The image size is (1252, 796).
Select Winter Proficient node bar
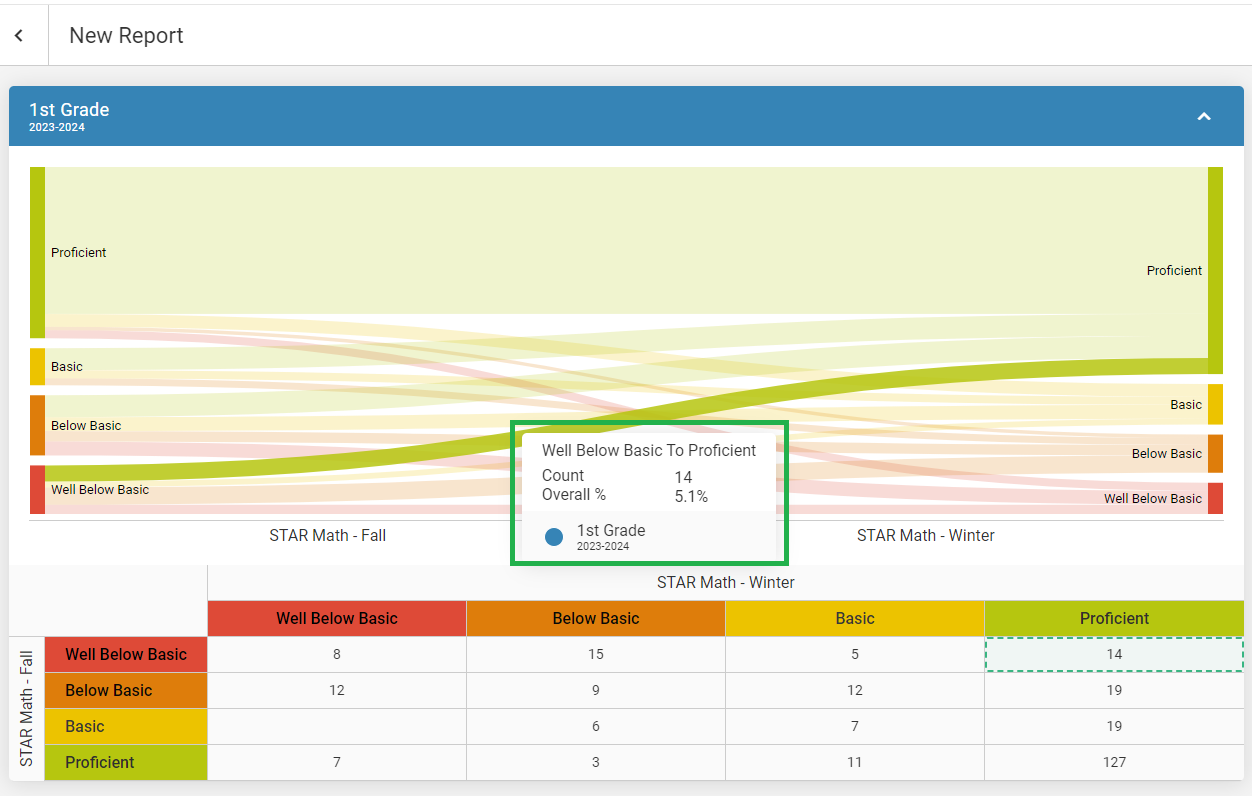(1215, 270)
